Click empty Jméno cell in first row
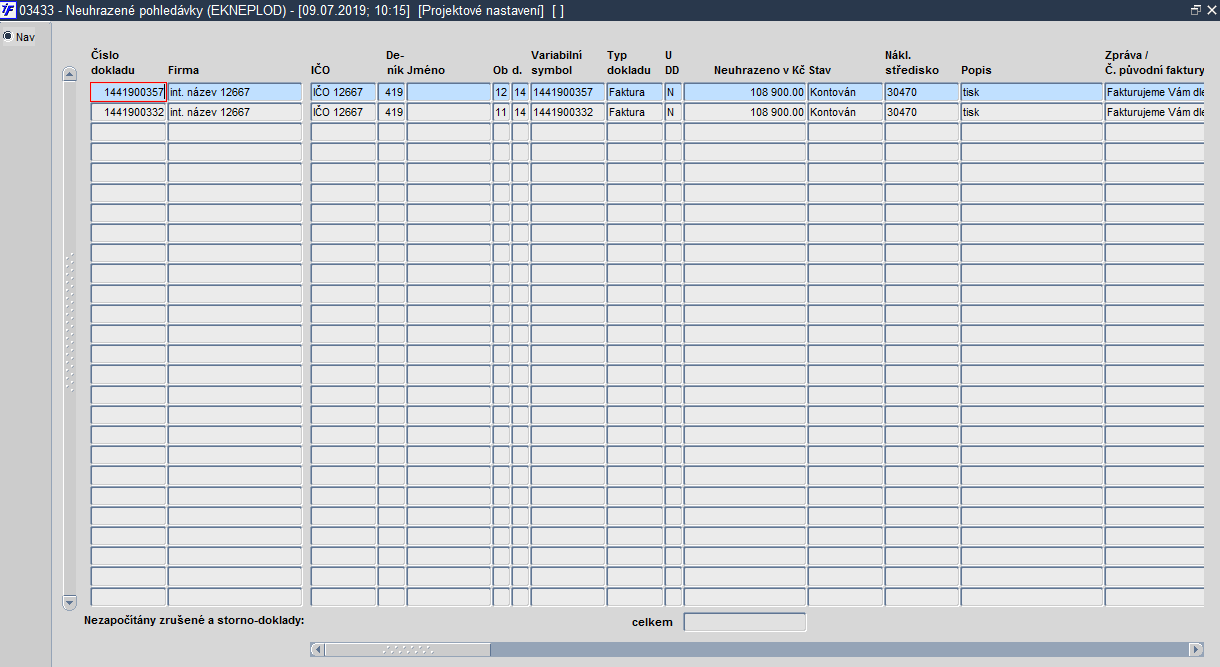 [448, 92]
